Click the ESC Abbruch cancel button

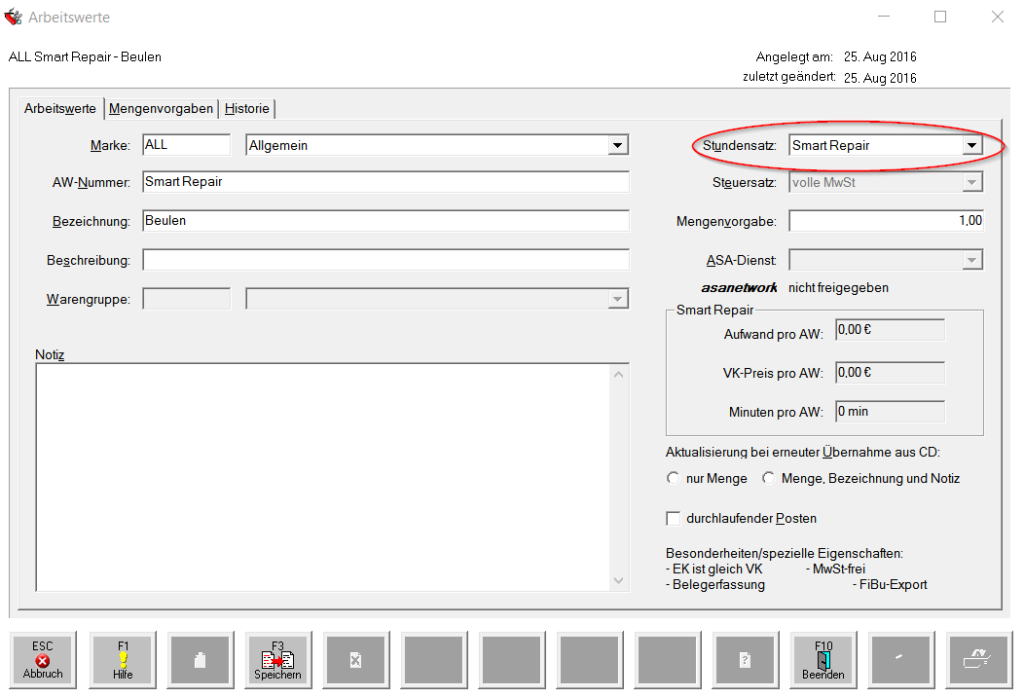tap(43, 659)
